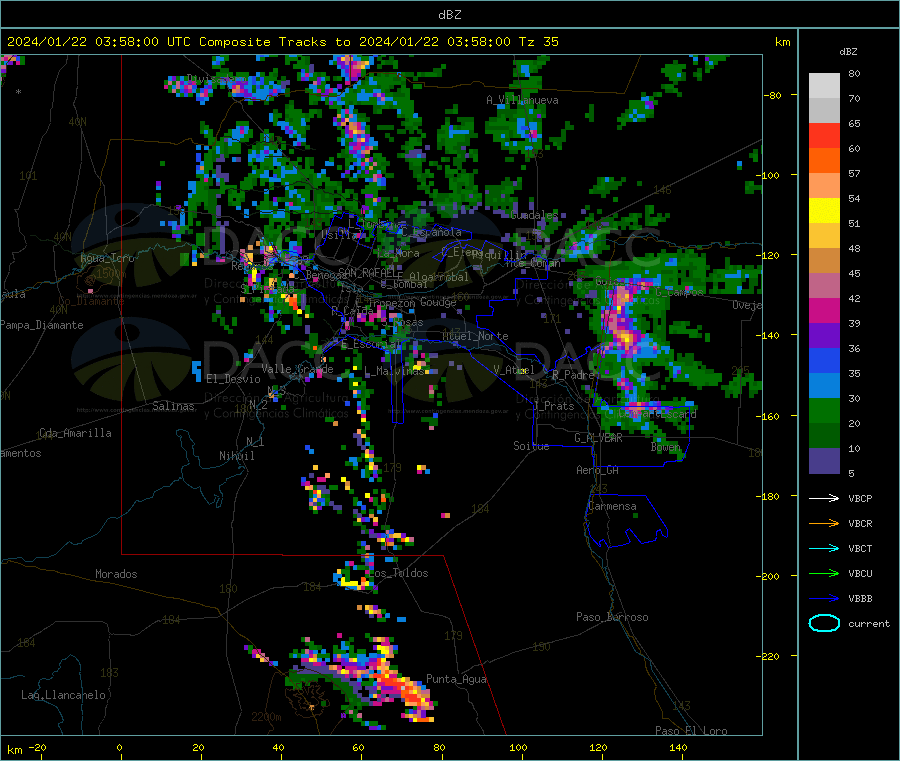Click the Nihuil map label
The height and width of the screenshot is (761, 900).
(236, 456)
